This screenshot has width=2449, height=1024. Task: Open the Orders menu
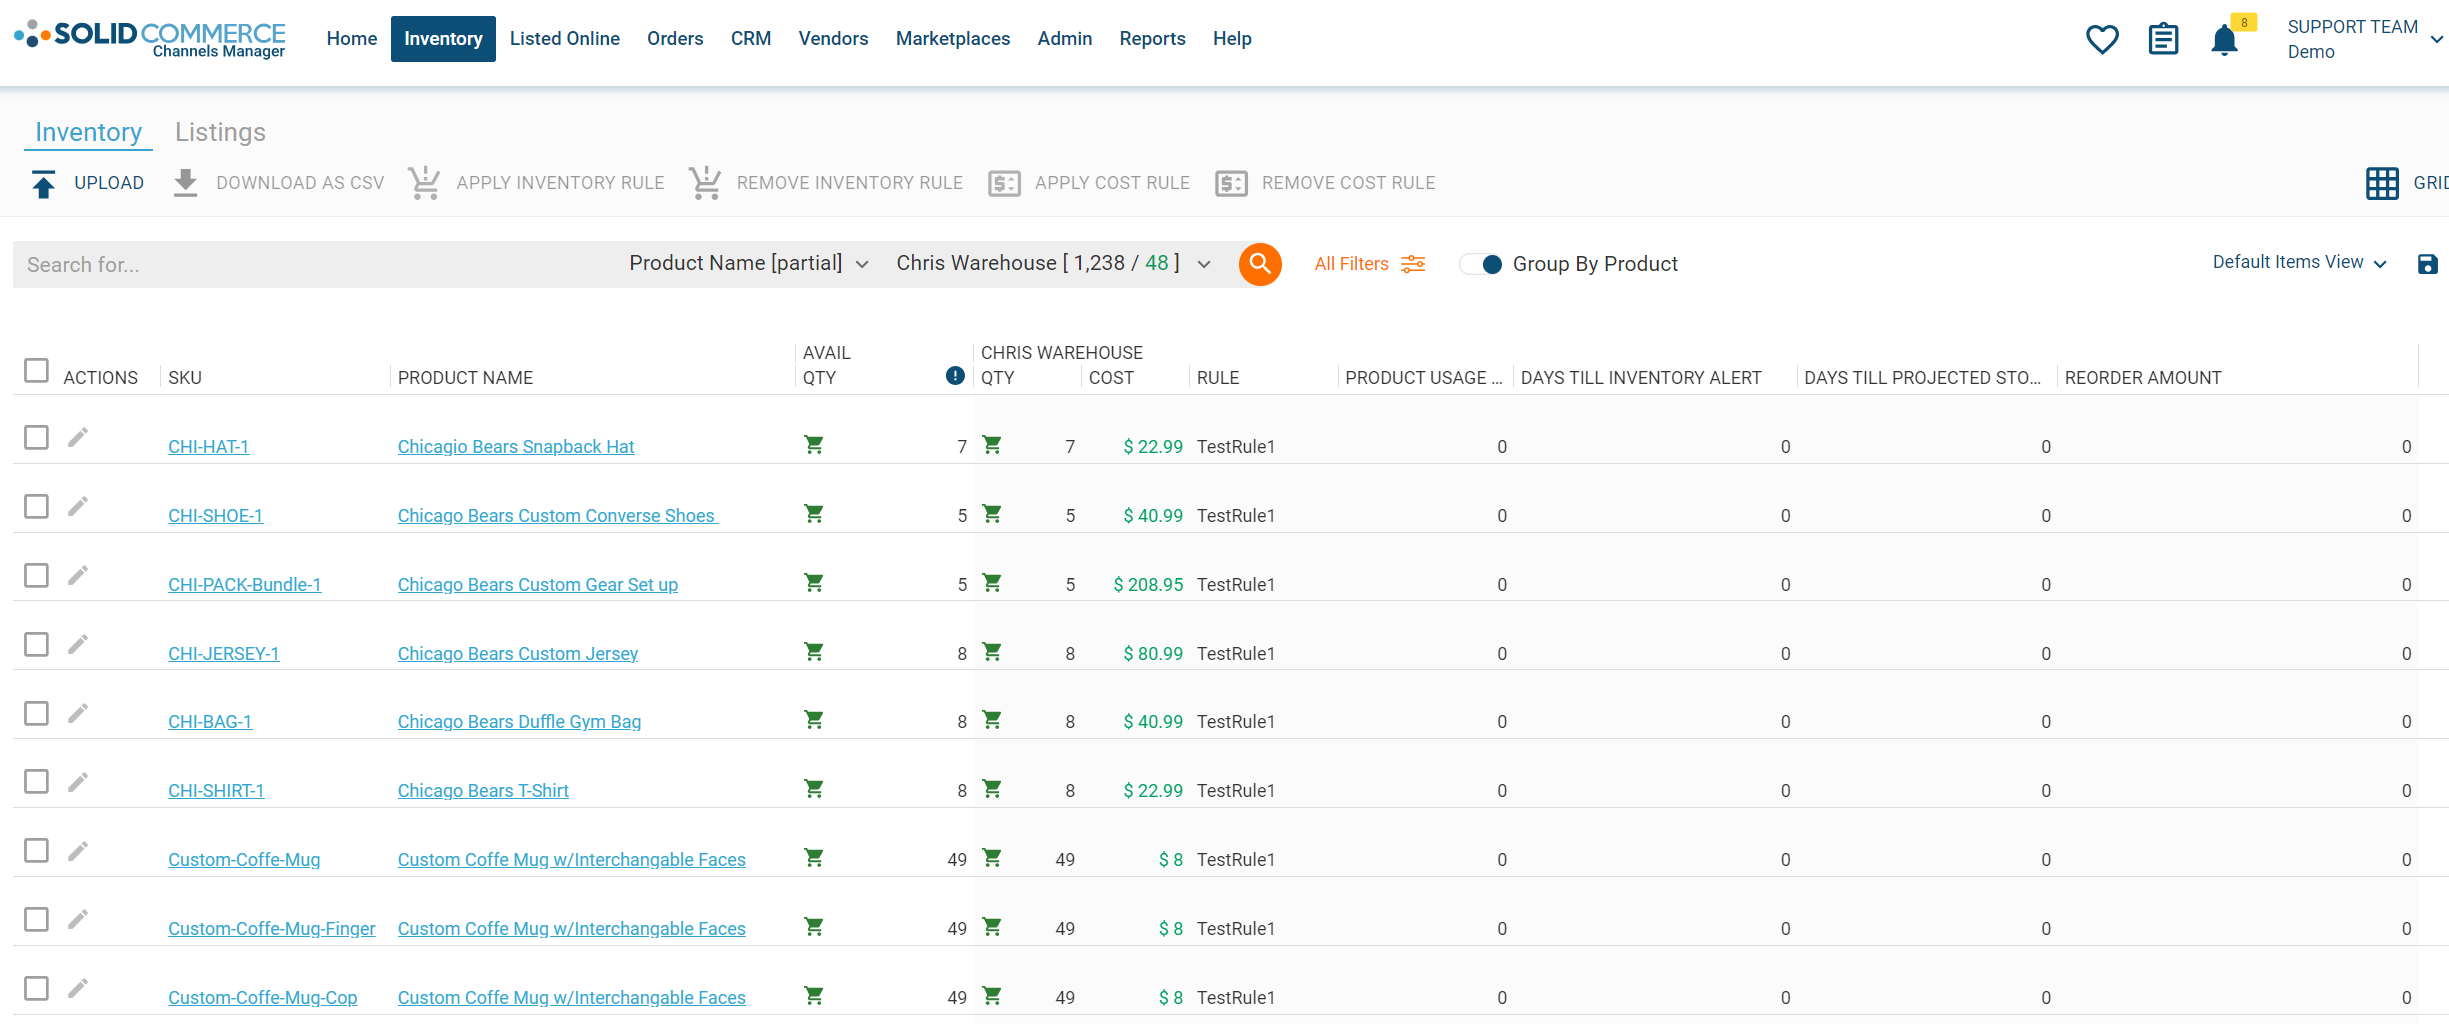coord(675,39)
